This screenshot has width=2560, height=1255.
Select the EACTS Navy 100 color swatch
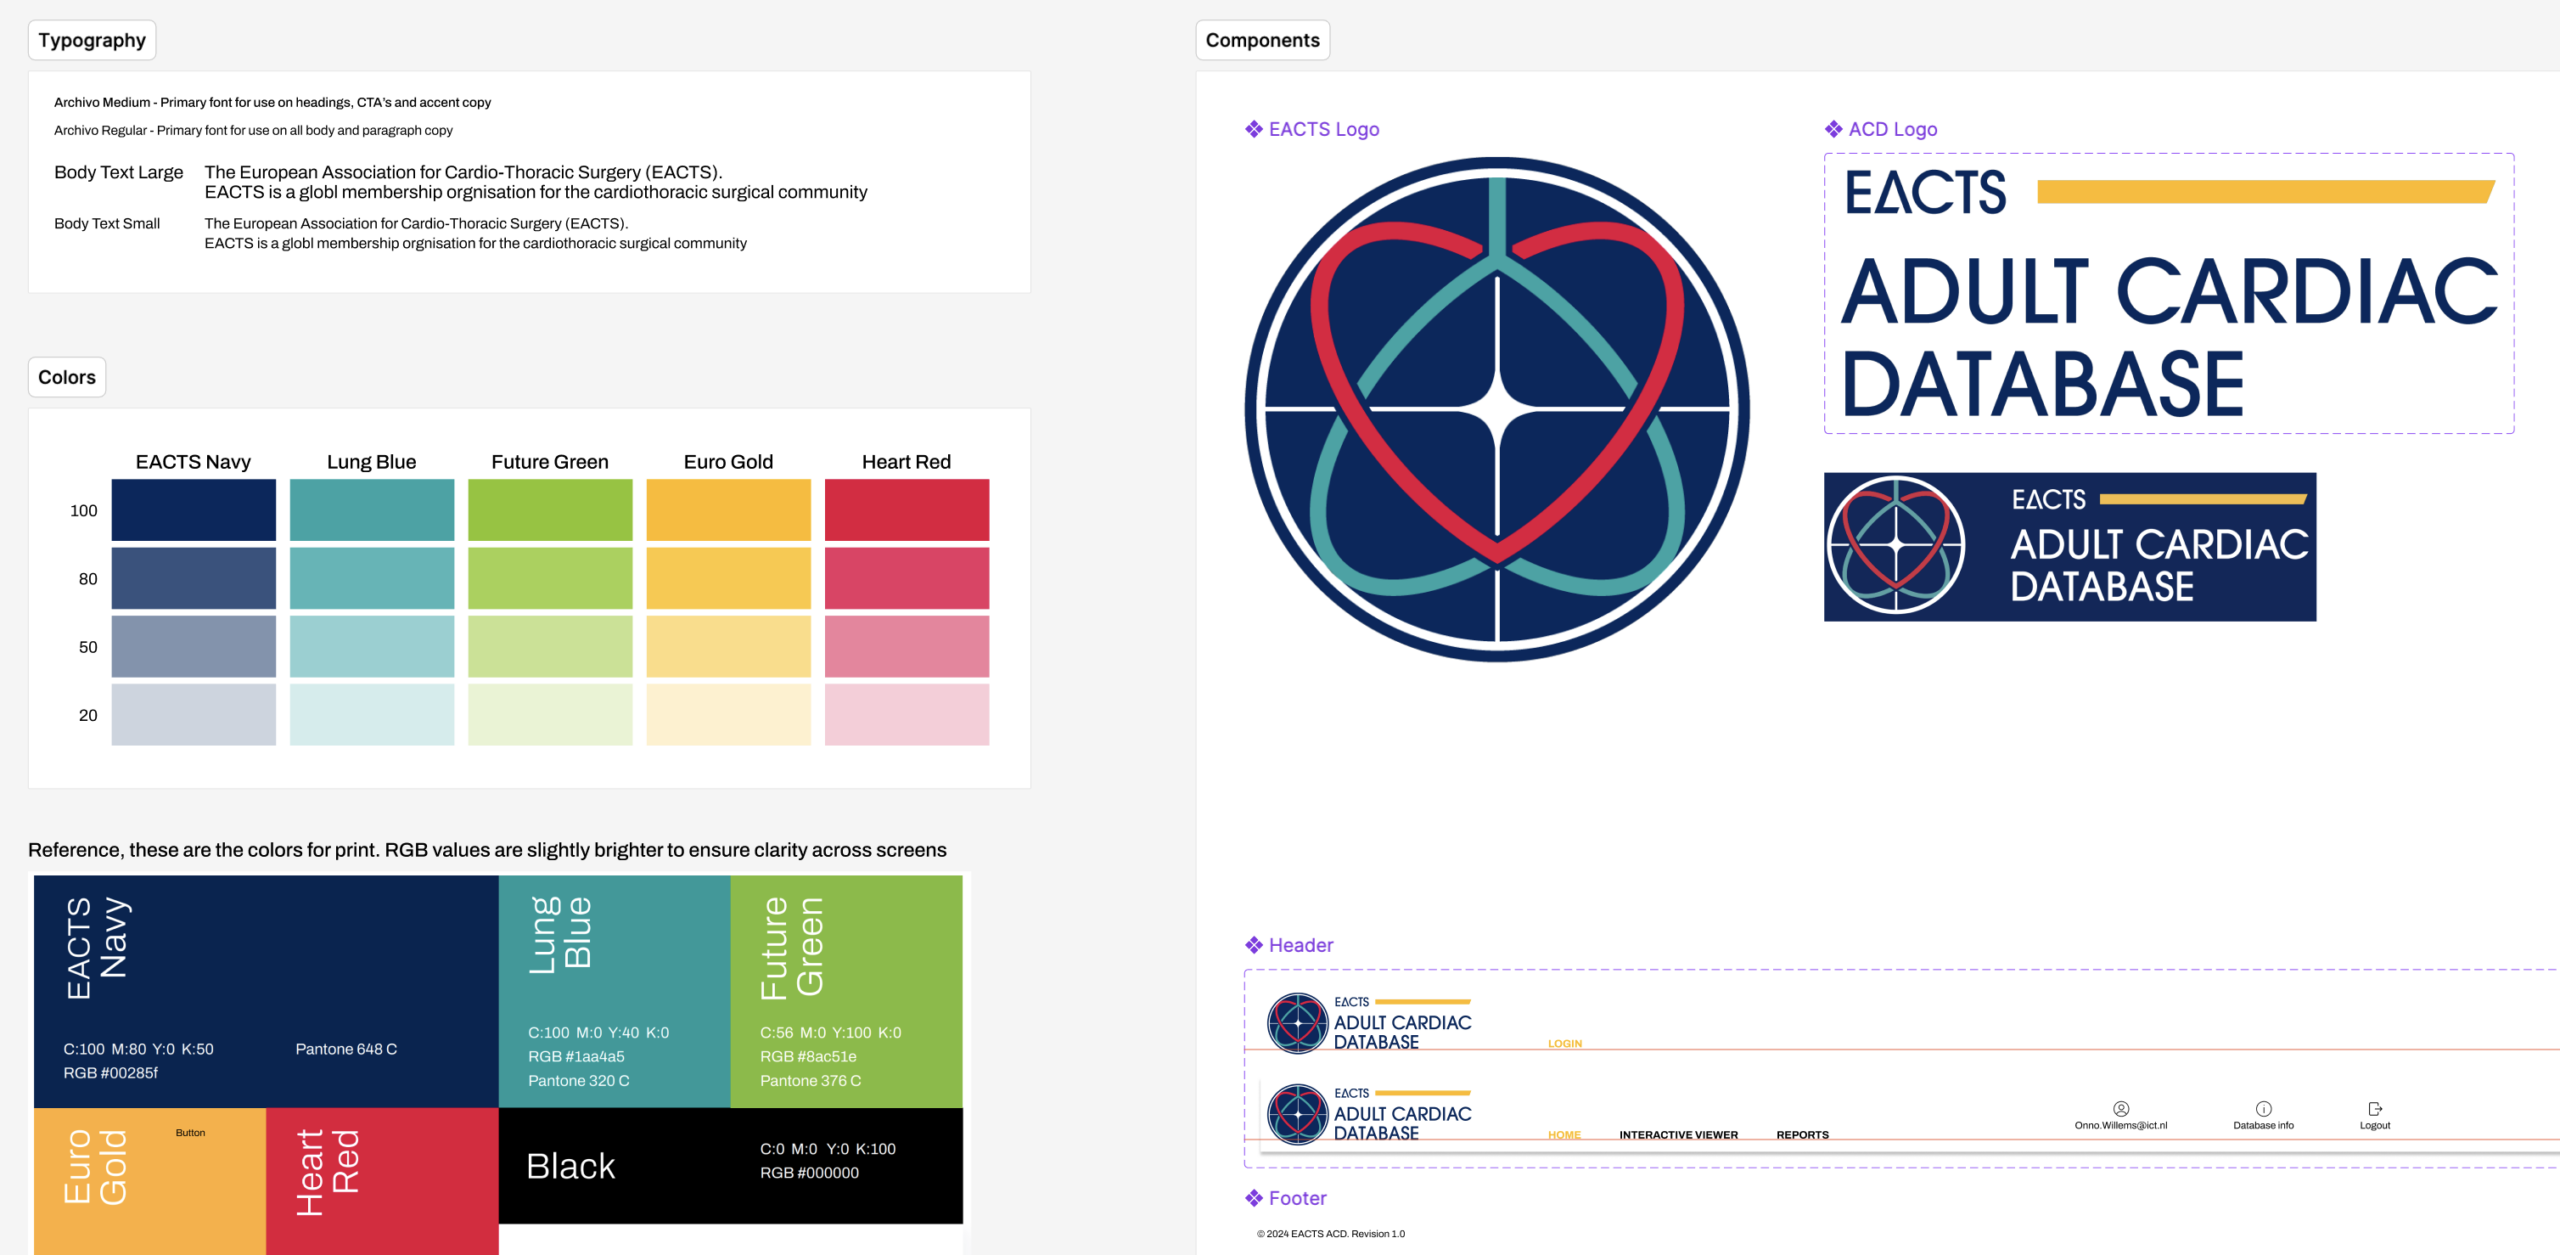[x=193, y=510]
